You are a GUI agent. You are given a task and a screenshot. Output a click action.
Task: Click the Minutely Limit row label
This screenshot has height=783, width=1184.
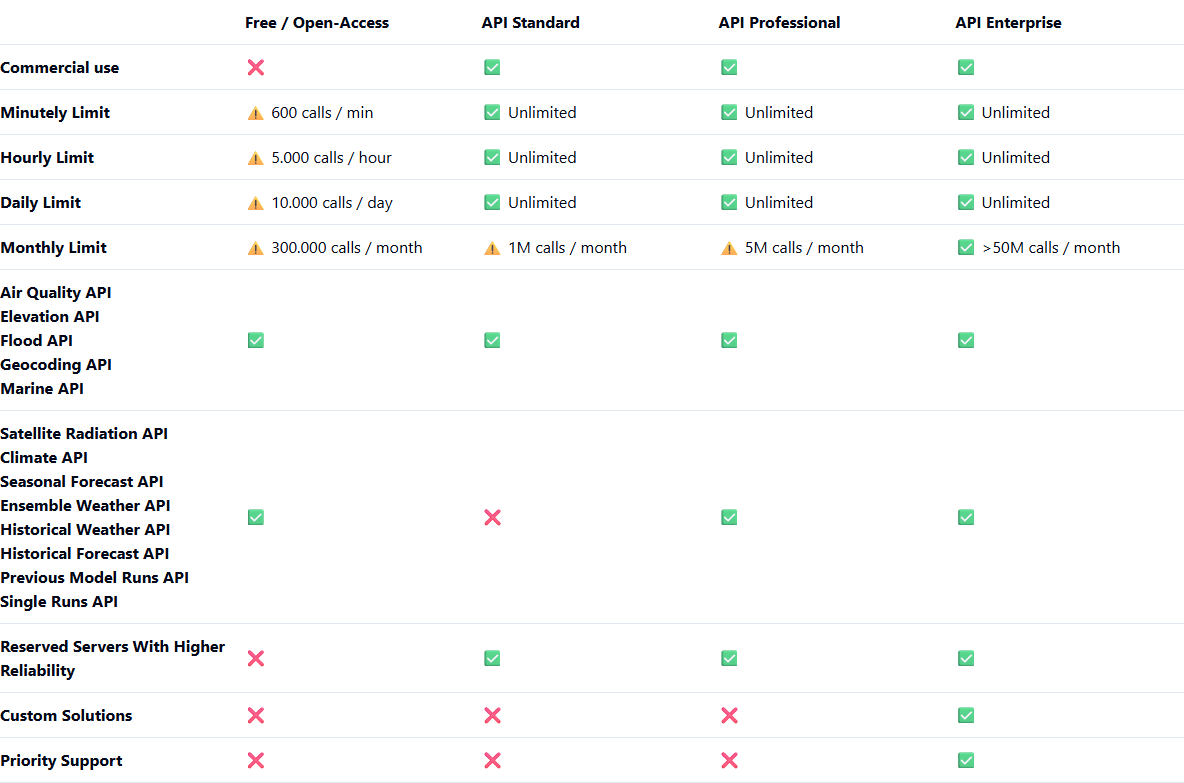click(55, 113)
